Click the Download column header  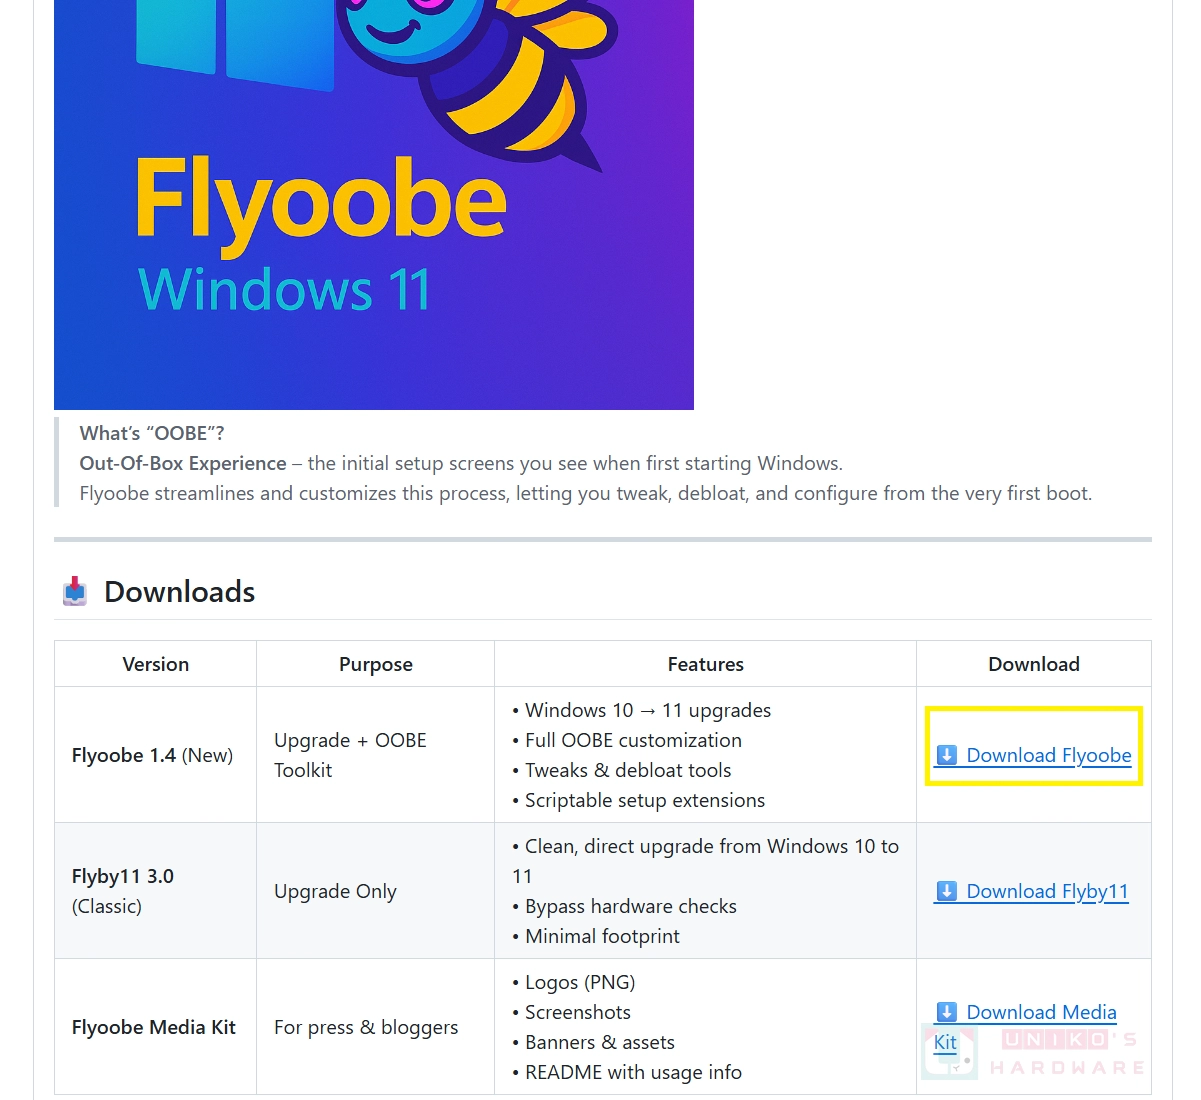(x=1034, y=664)
